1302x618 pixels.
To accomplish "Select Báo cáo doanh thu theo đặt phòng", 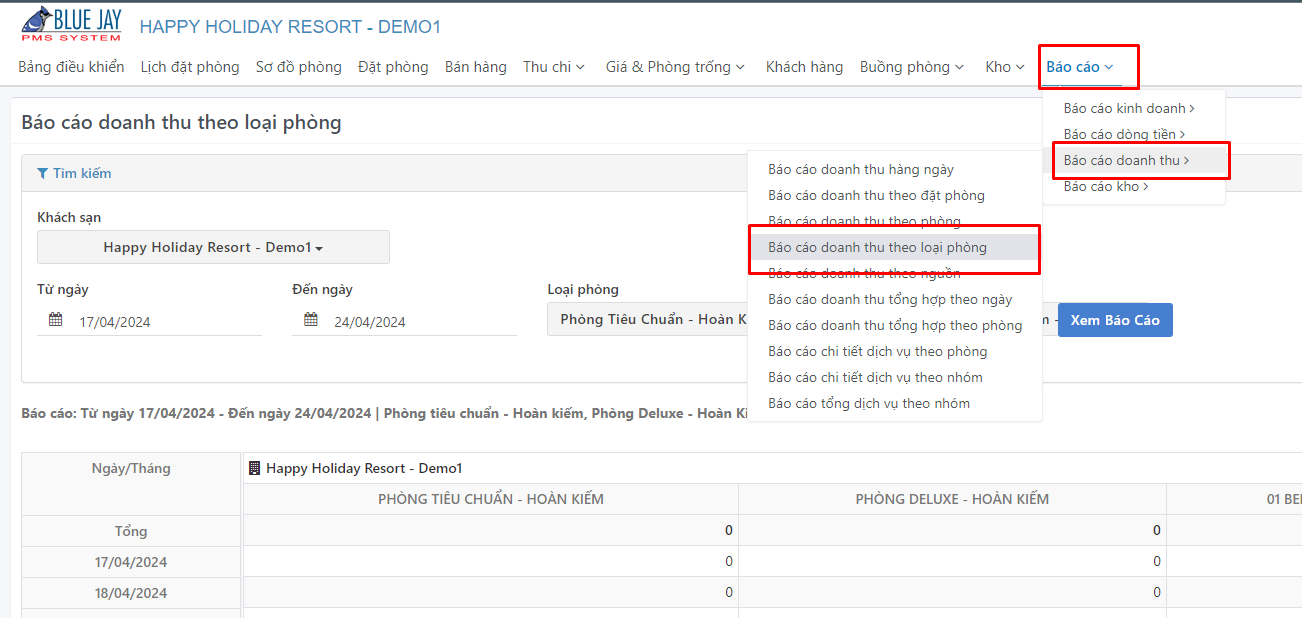I will coord(876,195).
